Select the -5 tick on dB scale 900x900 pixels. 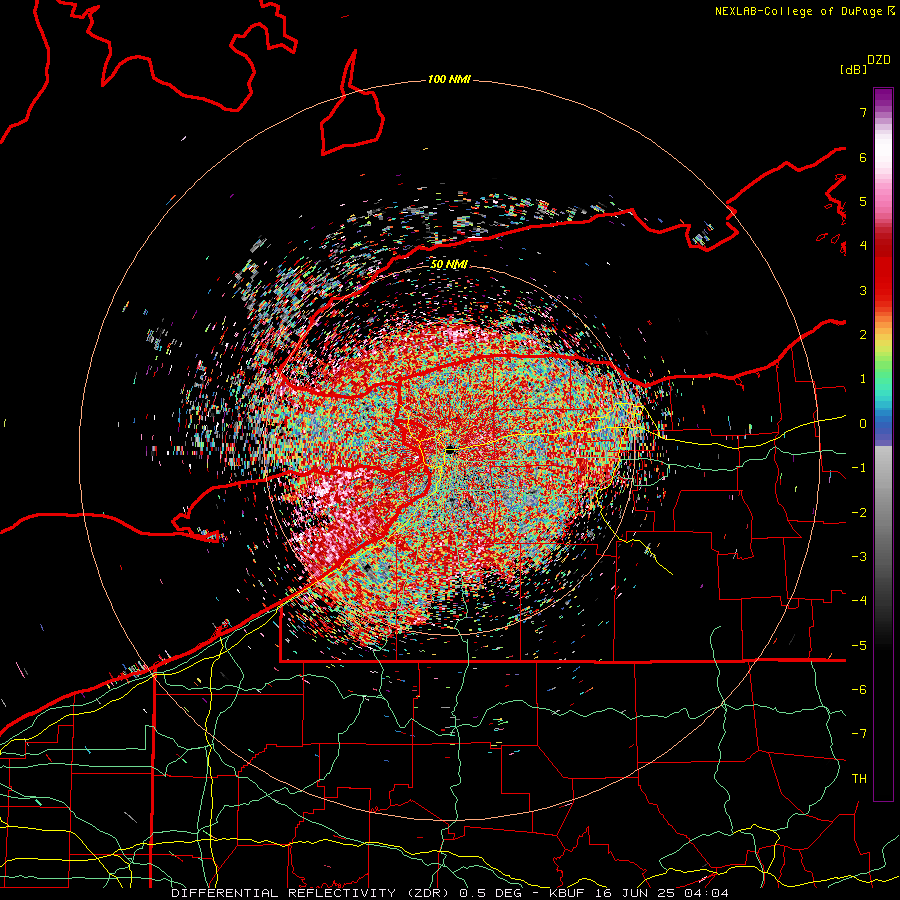pos(859,646)
